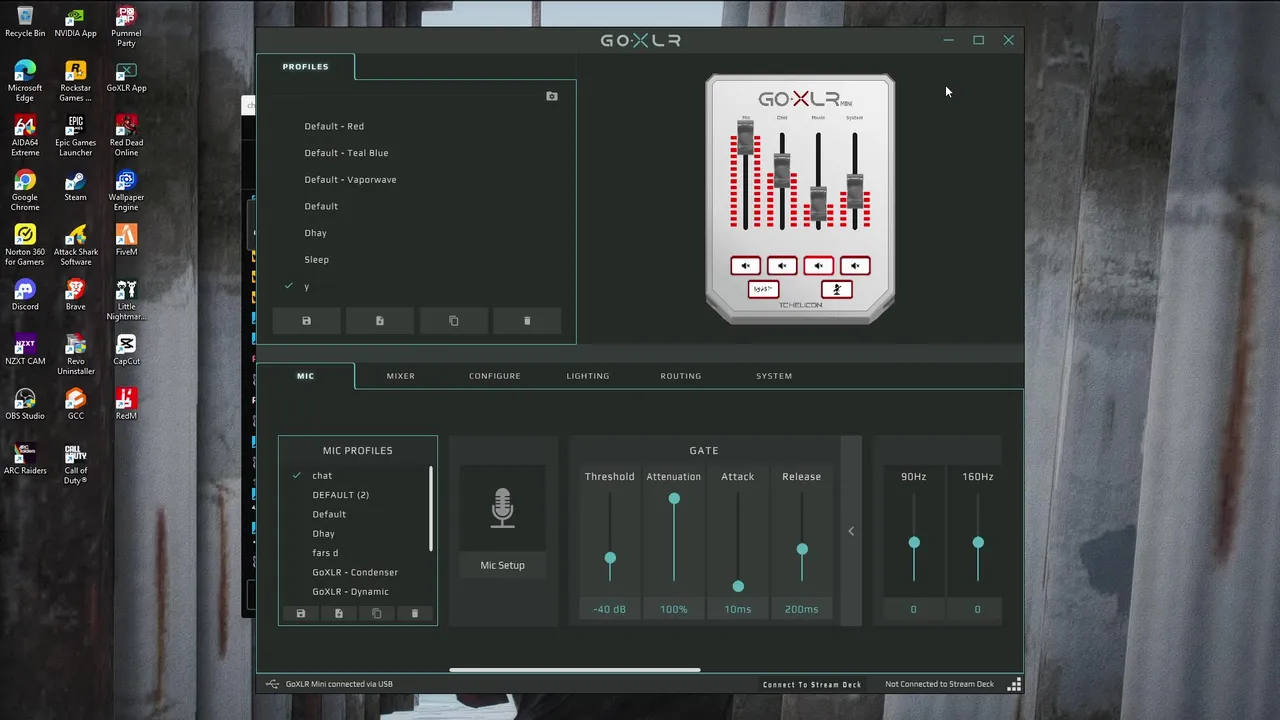Toggle the Mic channel mute button on mixer
The image size is (1280, 720).
(x=745, y=265)
